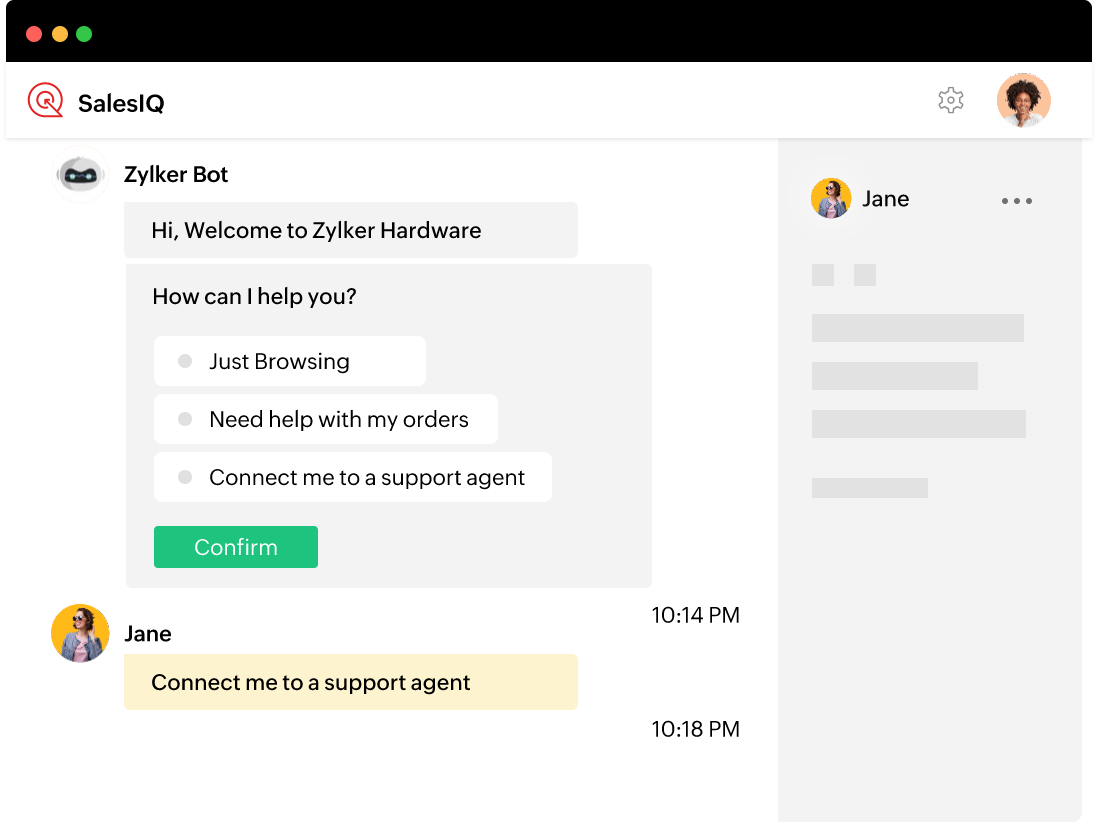Image resolution: width=1098 pixels, height=832 pixels.
Task: Click Jane's name above her message
Action: [x=148, y=634]
